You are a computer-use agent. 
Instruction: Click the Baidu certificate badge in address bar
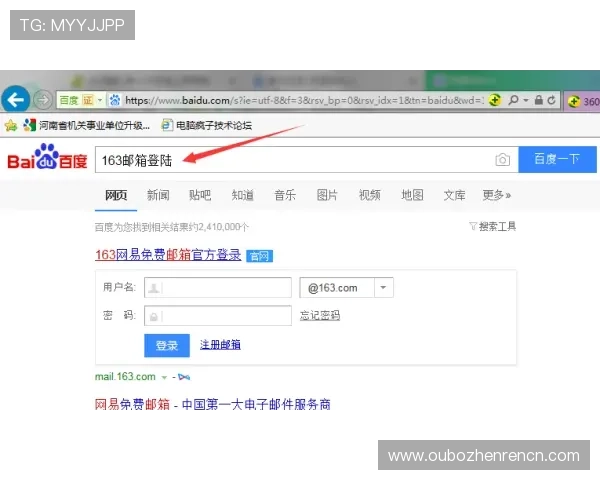tap(76, 101)
